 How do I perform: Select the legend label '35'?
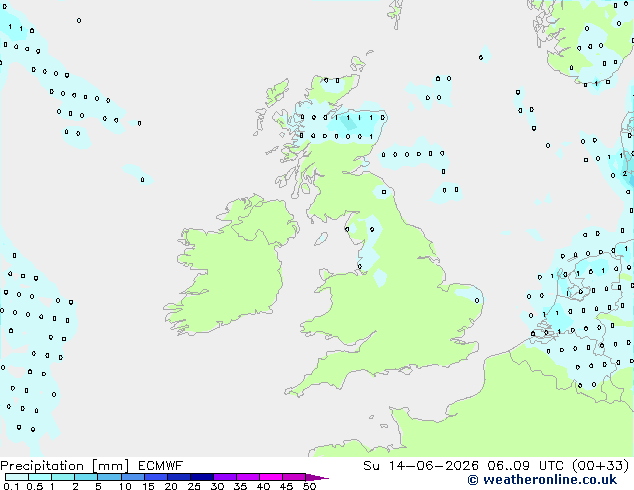(x=240, y=486)
